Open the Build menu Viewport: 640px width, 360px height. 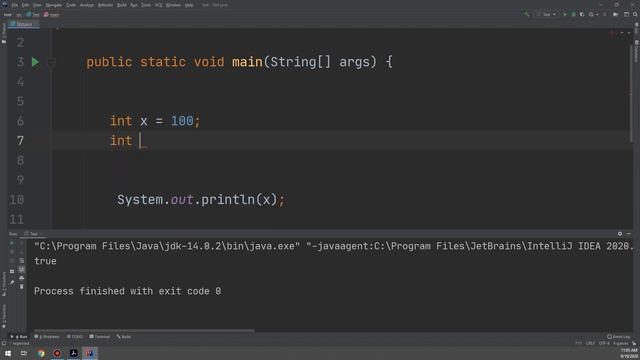click(x=122, y=5)
